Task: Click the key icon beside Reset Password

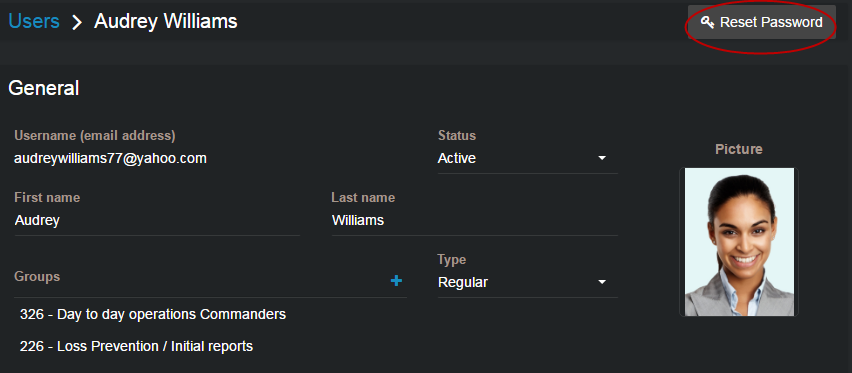Action: (x=707, y=22)
